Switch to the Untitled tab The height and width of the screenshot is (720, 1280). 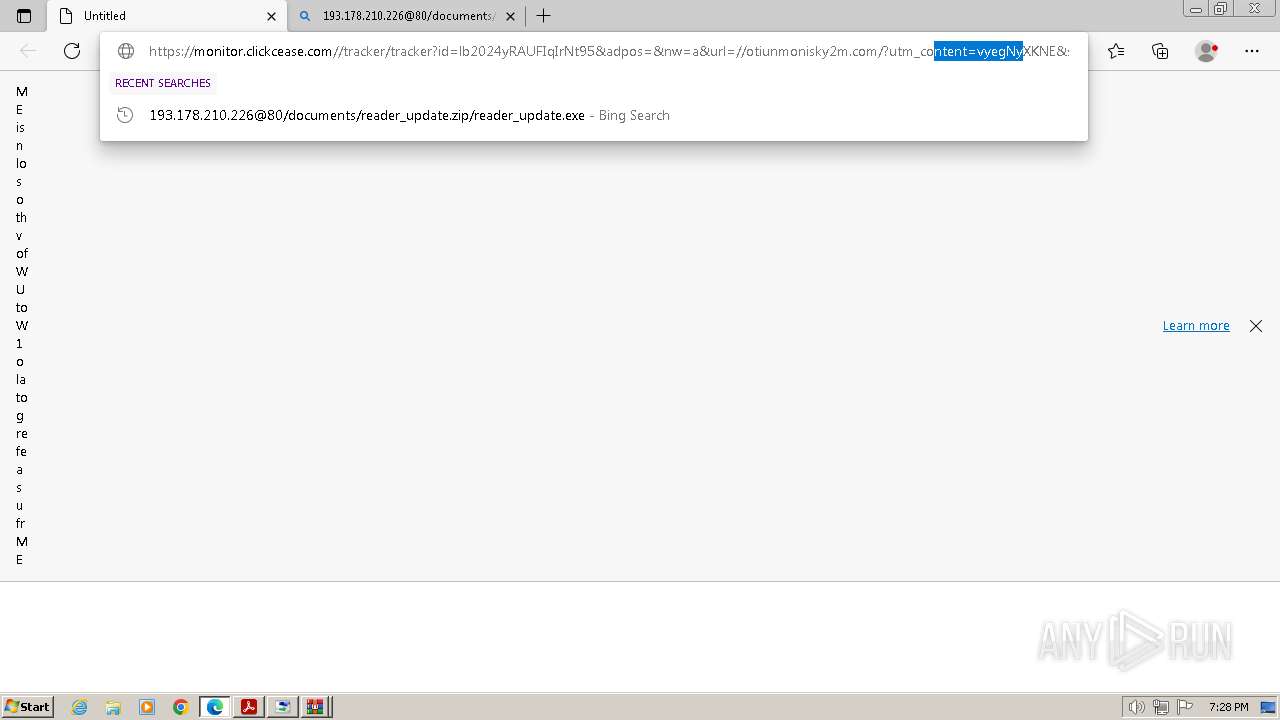click(167, 16)
